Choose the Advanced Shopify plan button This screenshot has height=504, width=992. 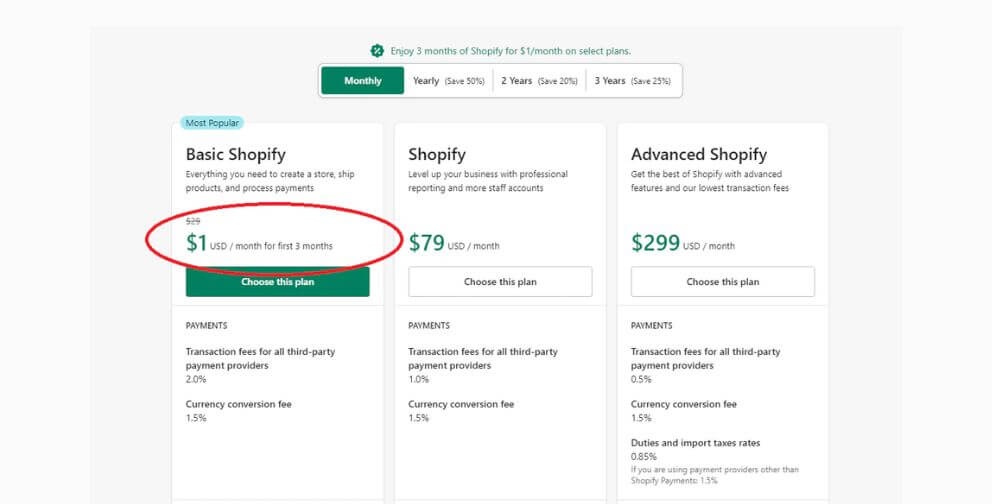pyautogui.click(x=722, y=282)
